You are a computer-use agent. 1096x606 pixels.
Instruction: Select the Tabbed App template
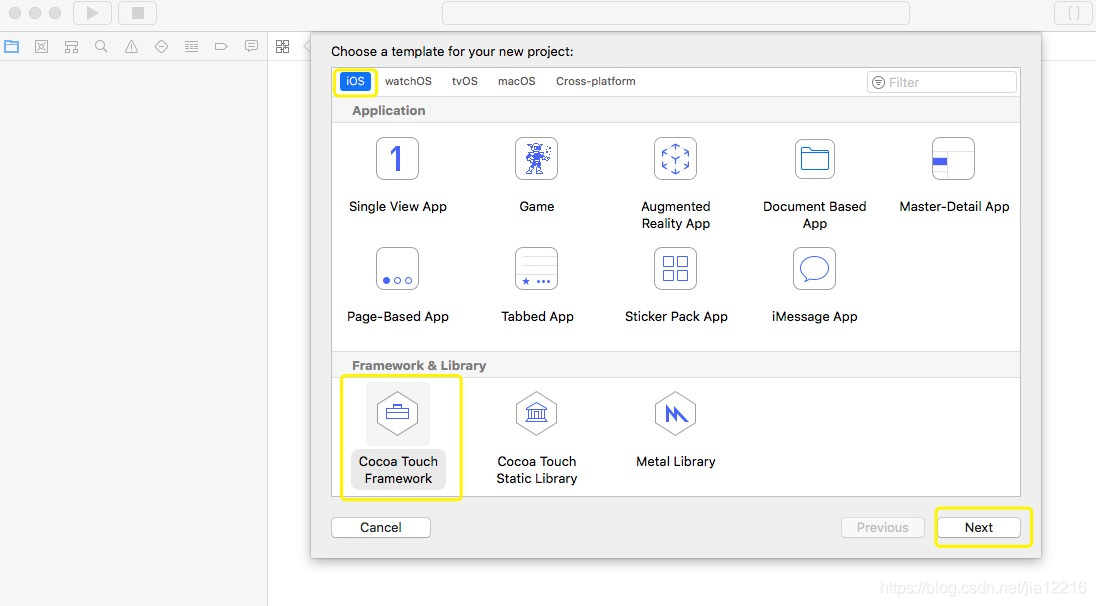536,285
